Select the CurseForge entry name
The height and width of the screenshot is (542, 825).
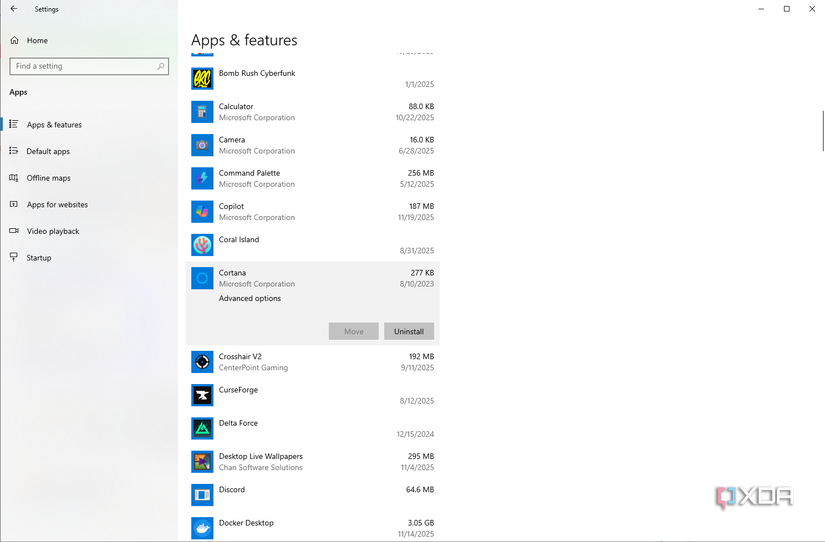click(238, 389)
